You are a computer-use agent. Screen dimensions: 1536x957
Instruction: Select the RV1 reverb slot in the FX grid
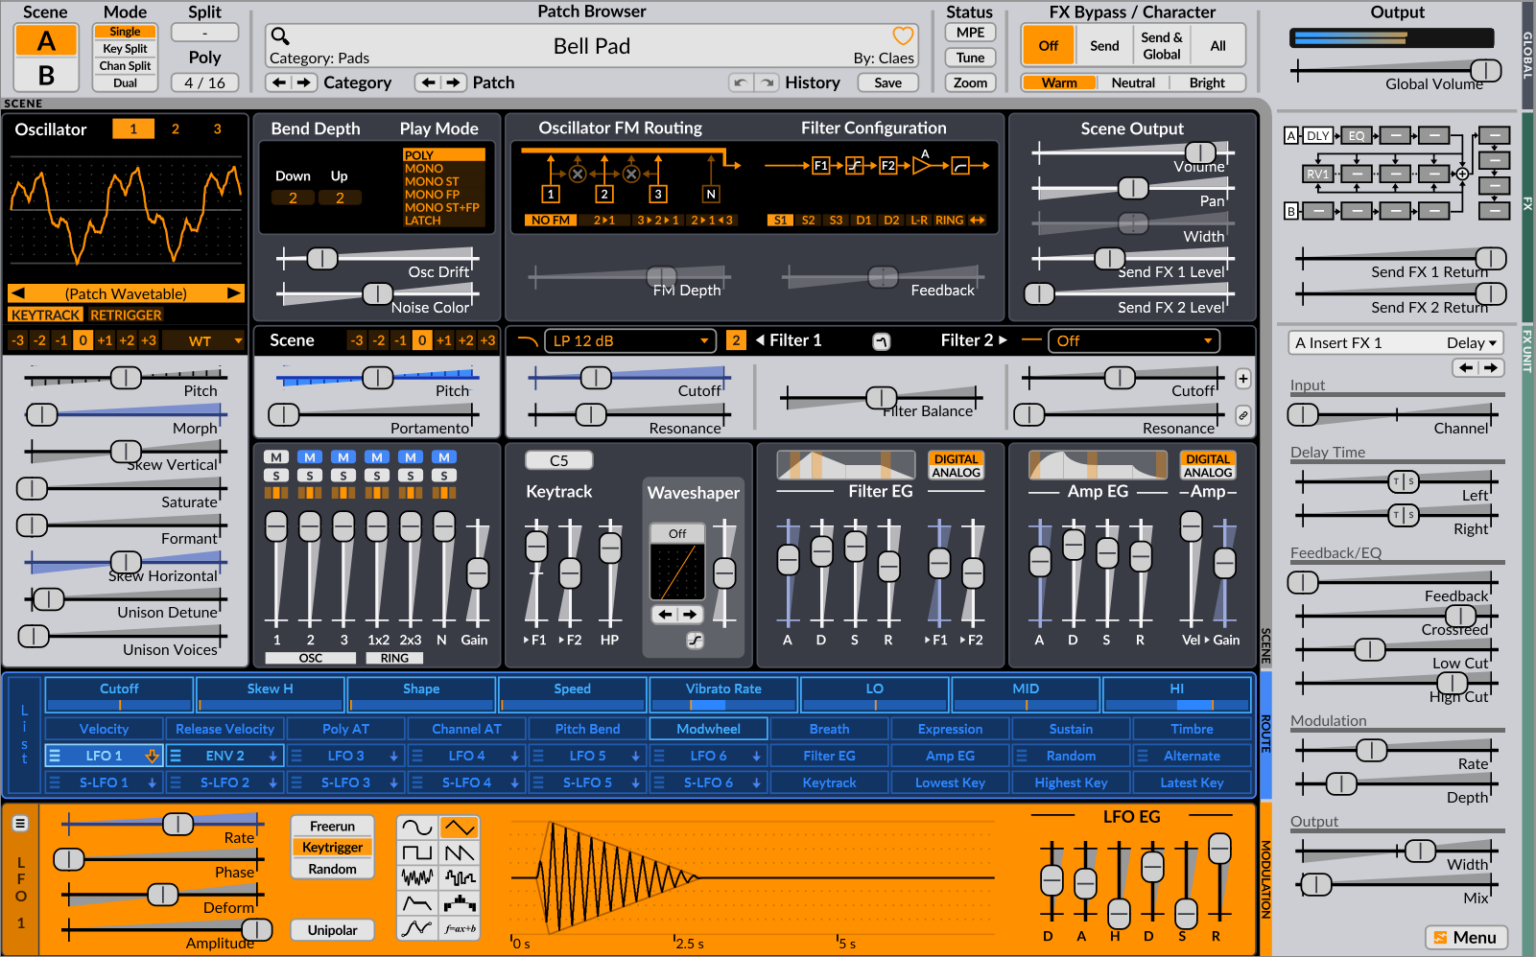[x=1318, y=174]
